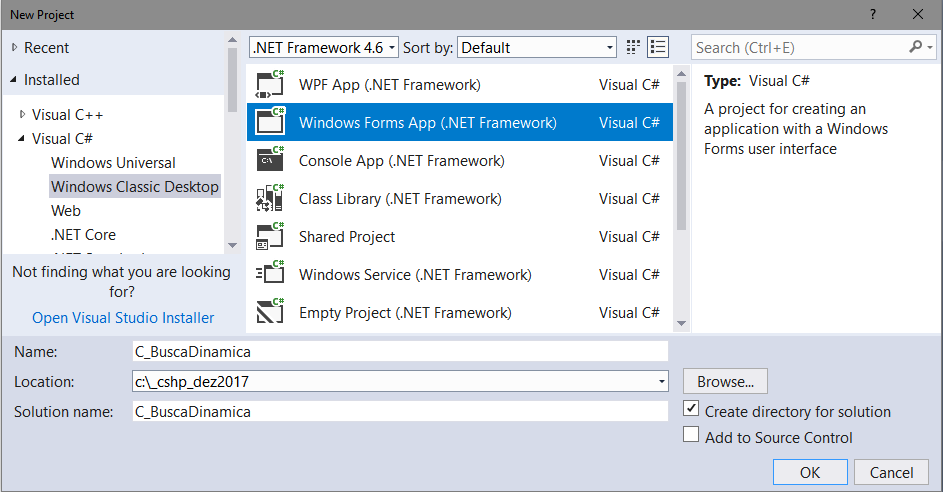
Task: Toggle Create directory for solution checkbox
Action: pyautogui.click(x=691, y=408)
